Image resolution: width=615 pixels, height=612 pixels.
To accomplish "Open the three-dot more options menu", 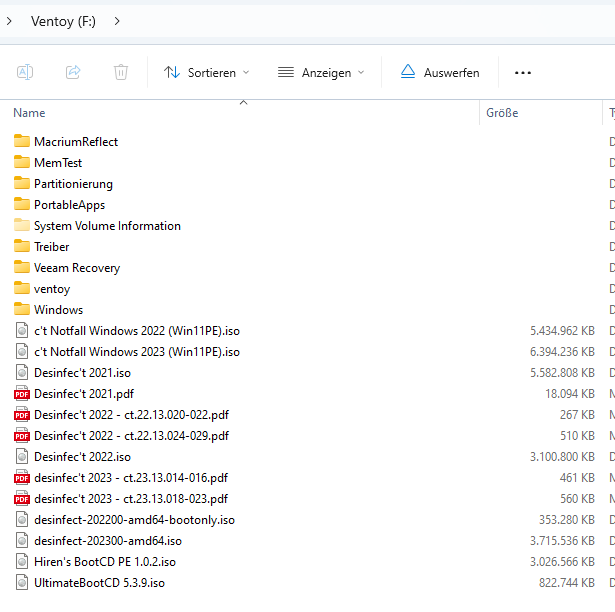I will pyautogui.click(x=522, y=73).
